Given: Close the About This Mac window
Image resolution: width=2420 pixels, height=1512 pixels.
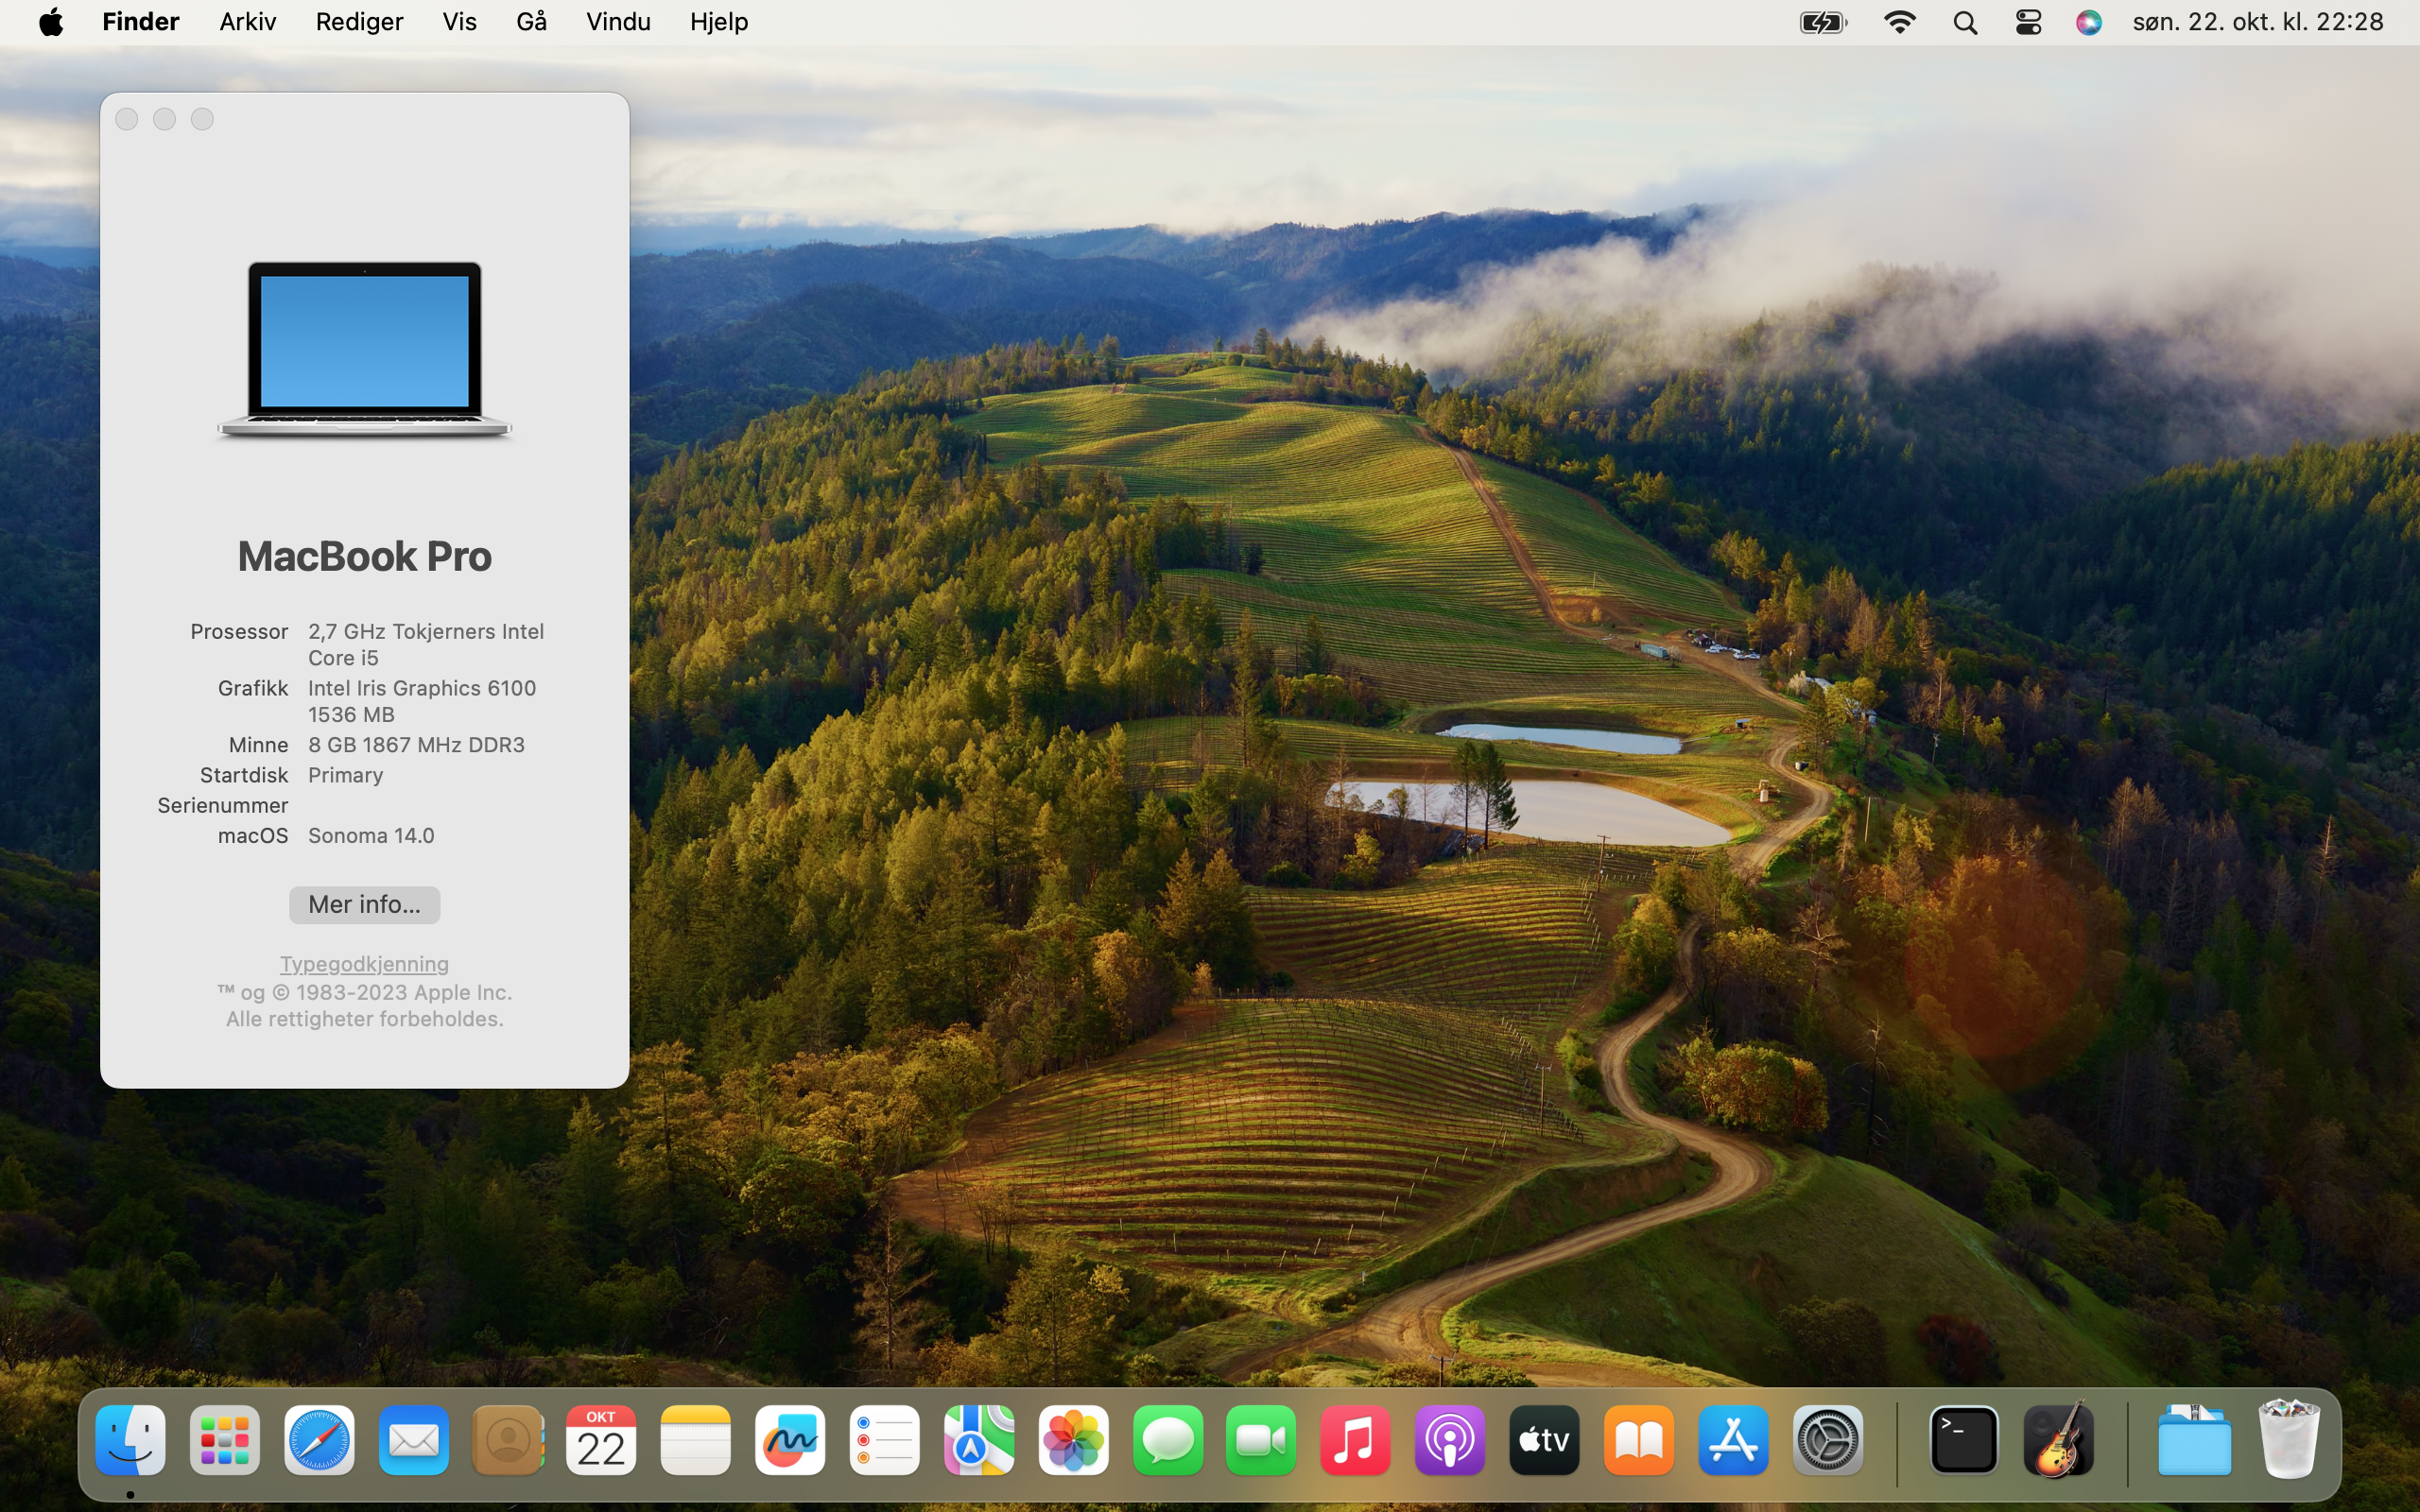Looking at the screenshot, I should click(127, 119).
